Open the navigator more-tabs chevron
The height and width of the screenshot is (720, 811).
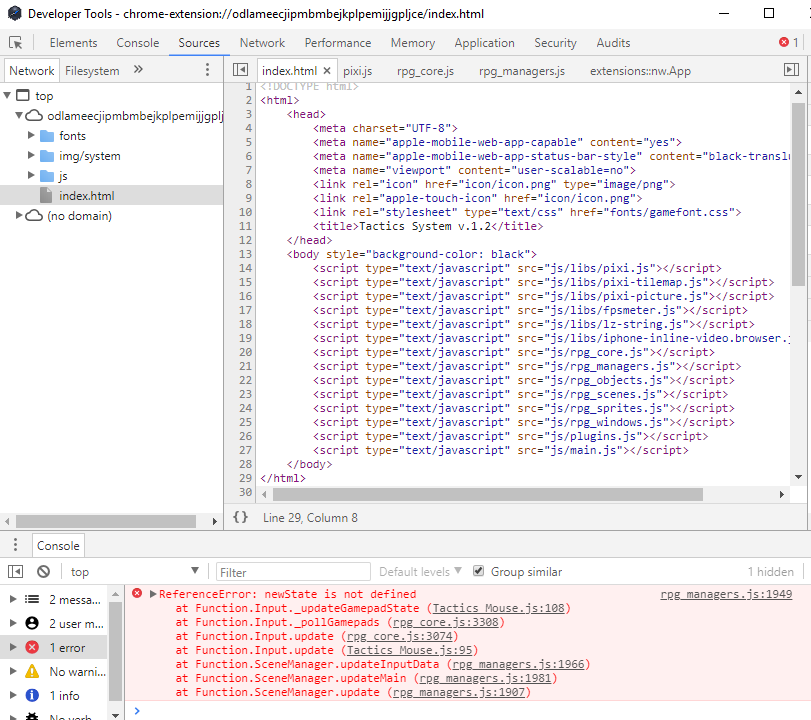138,69
